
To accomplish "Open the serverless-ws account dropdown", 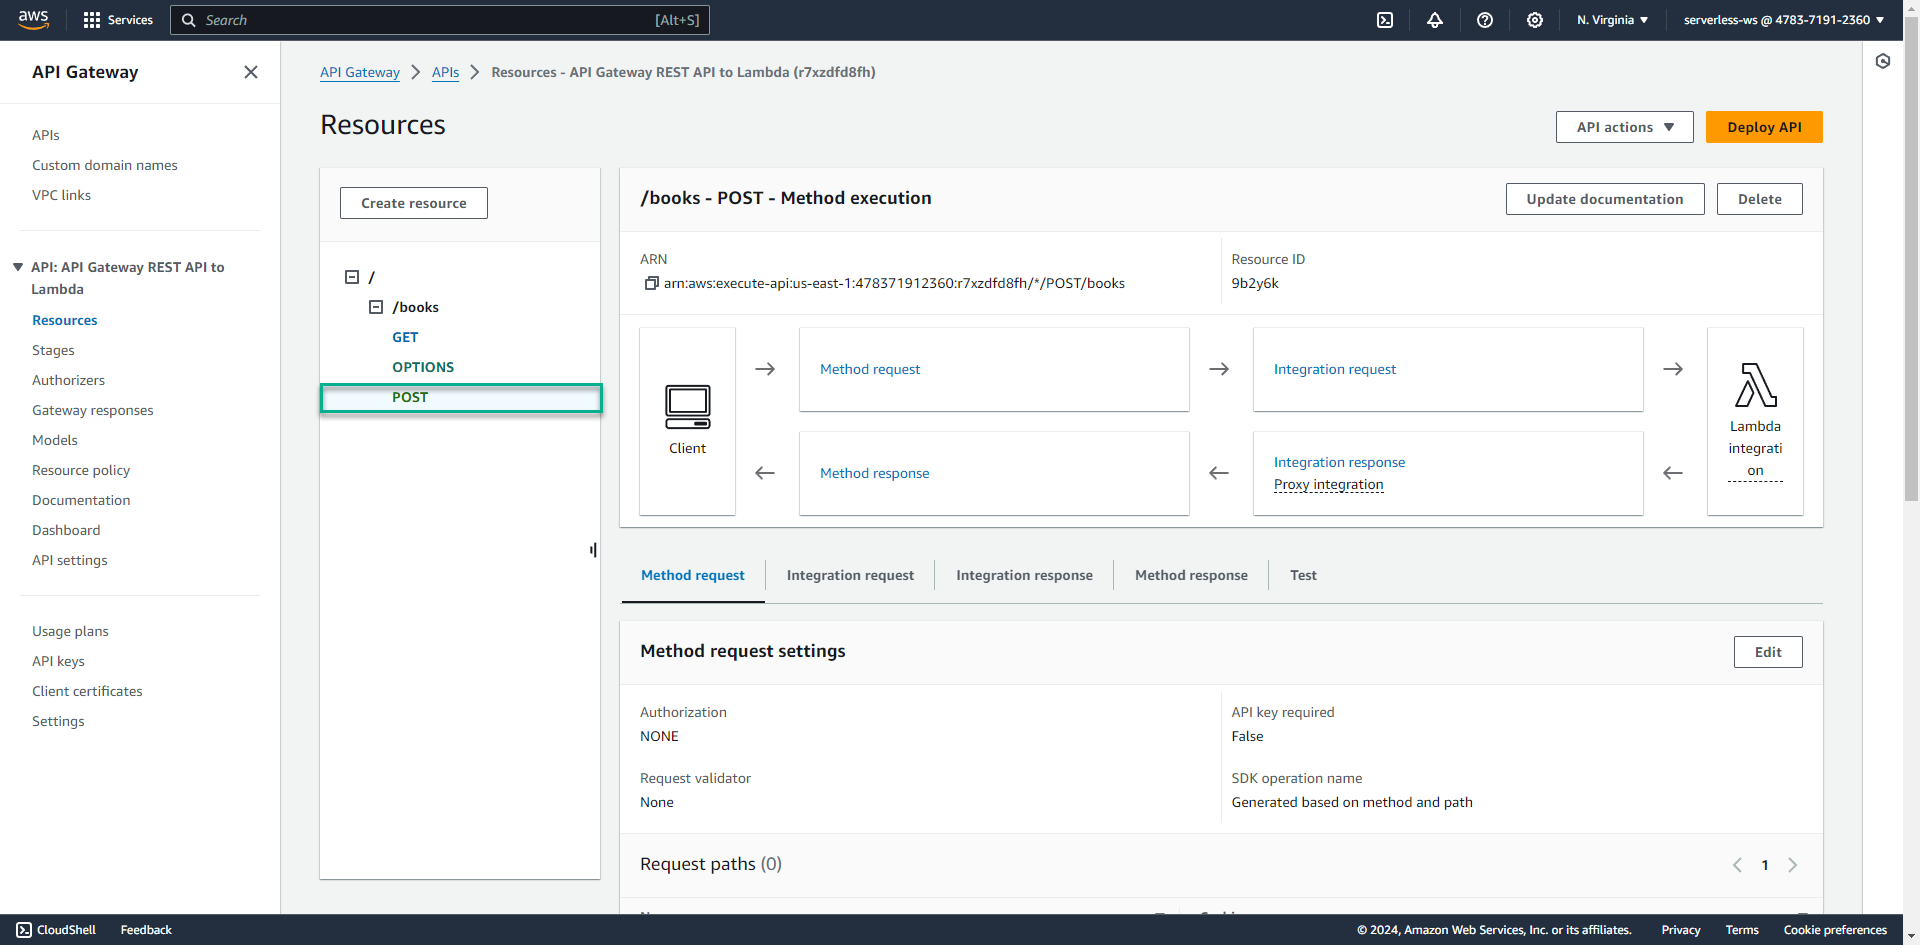I will 1784,20.
